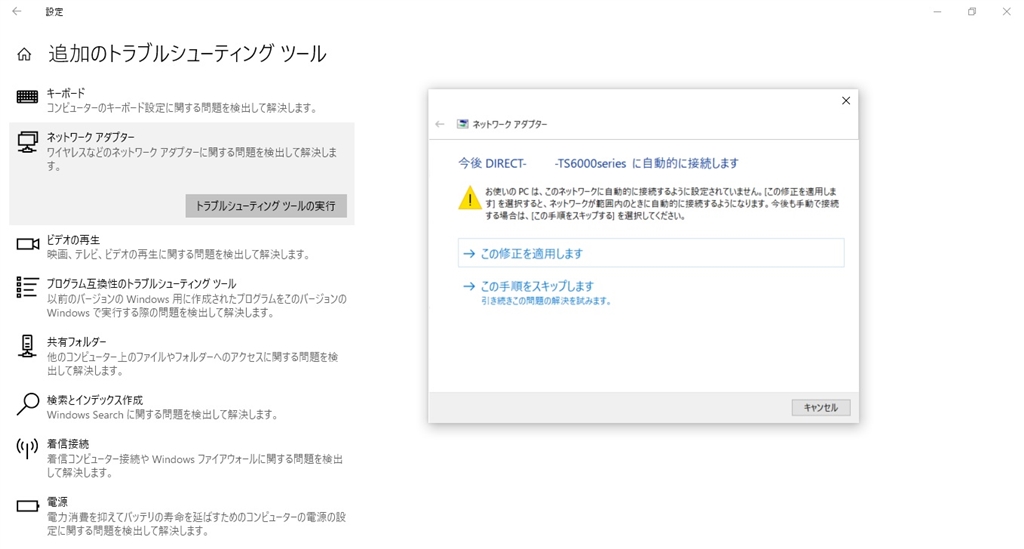Image resolution: width=1024 pixels, height=549 pixels.
Task: Click the yellow warning triangle icon in dialog
Action: pos(470,198)
